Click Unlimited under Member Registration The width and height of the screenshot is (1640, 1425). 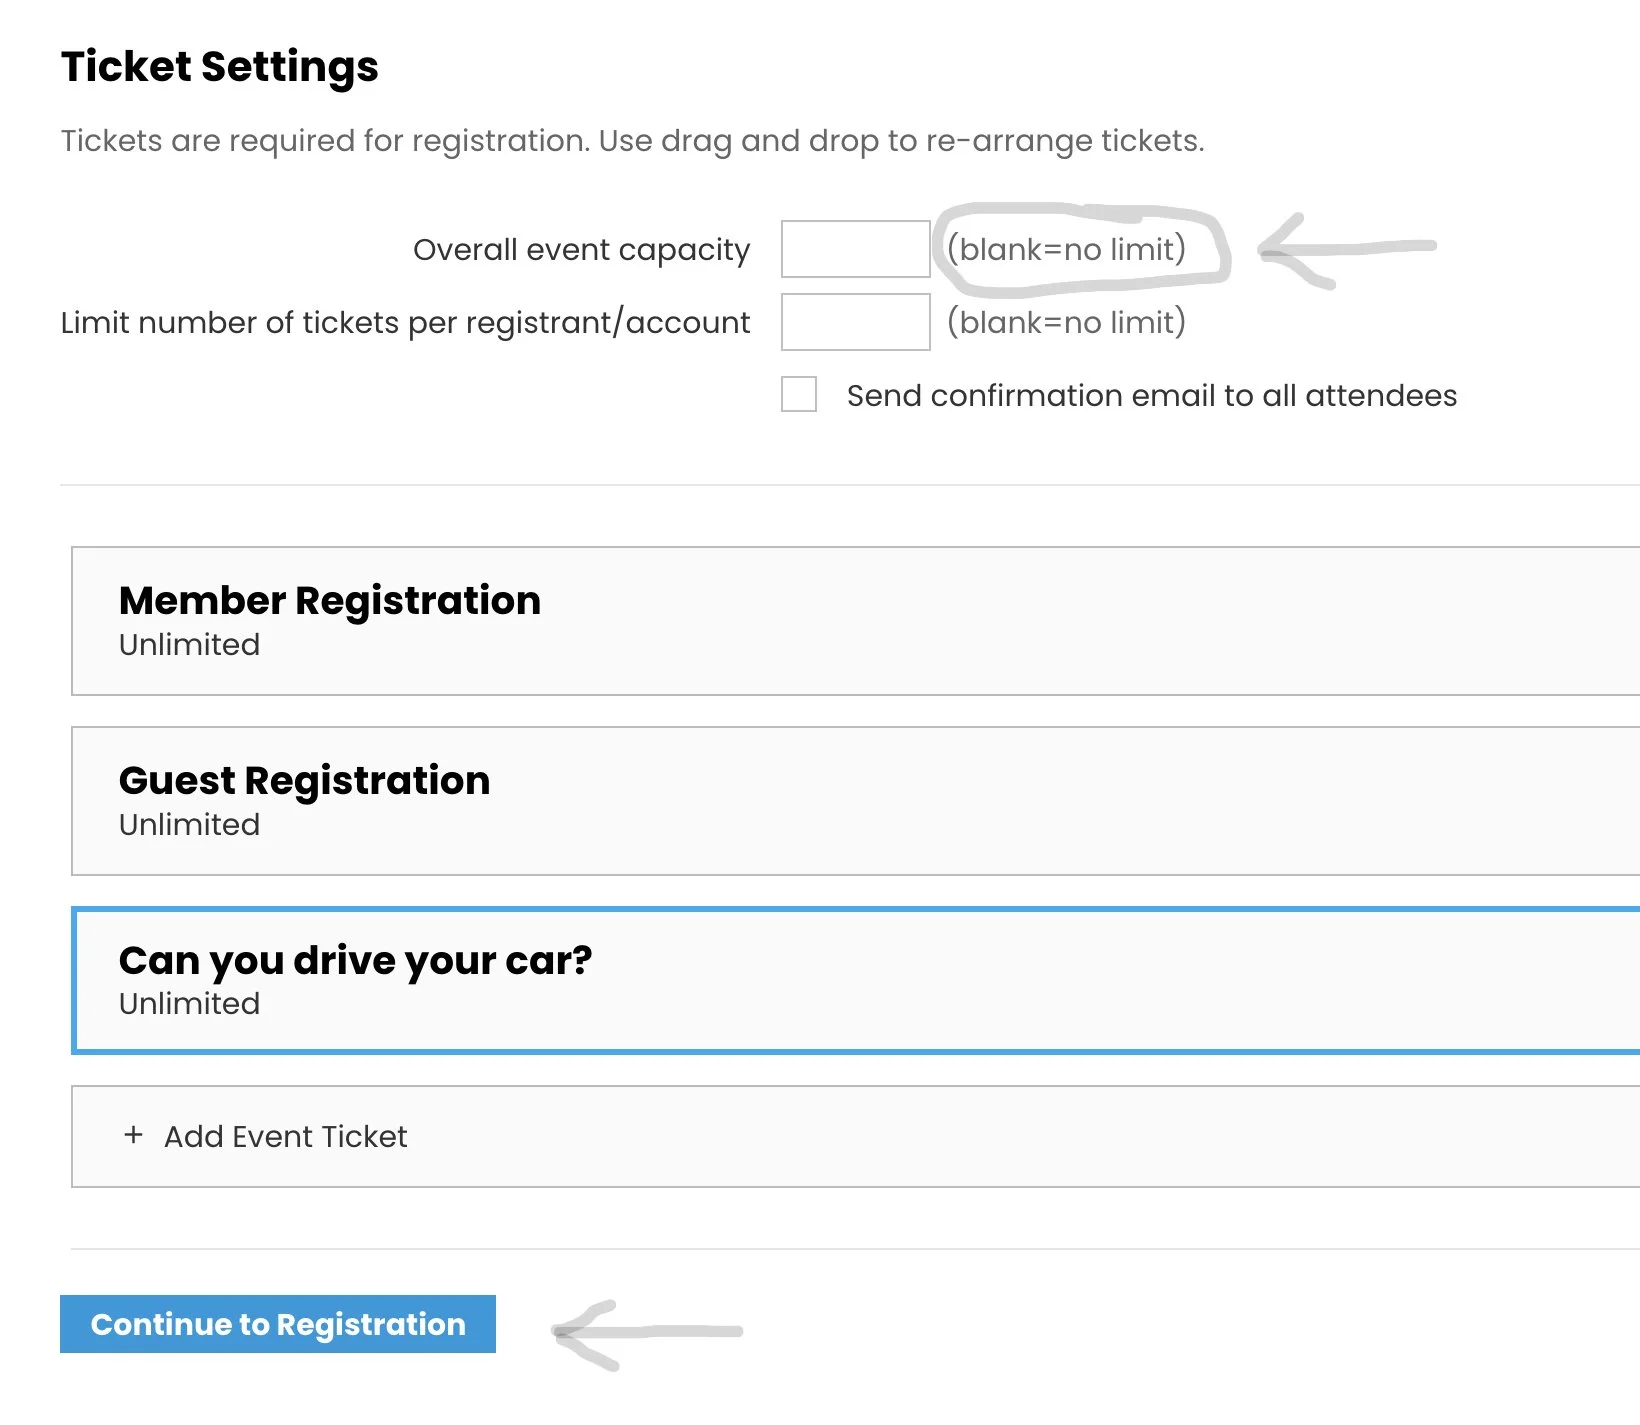189,645
